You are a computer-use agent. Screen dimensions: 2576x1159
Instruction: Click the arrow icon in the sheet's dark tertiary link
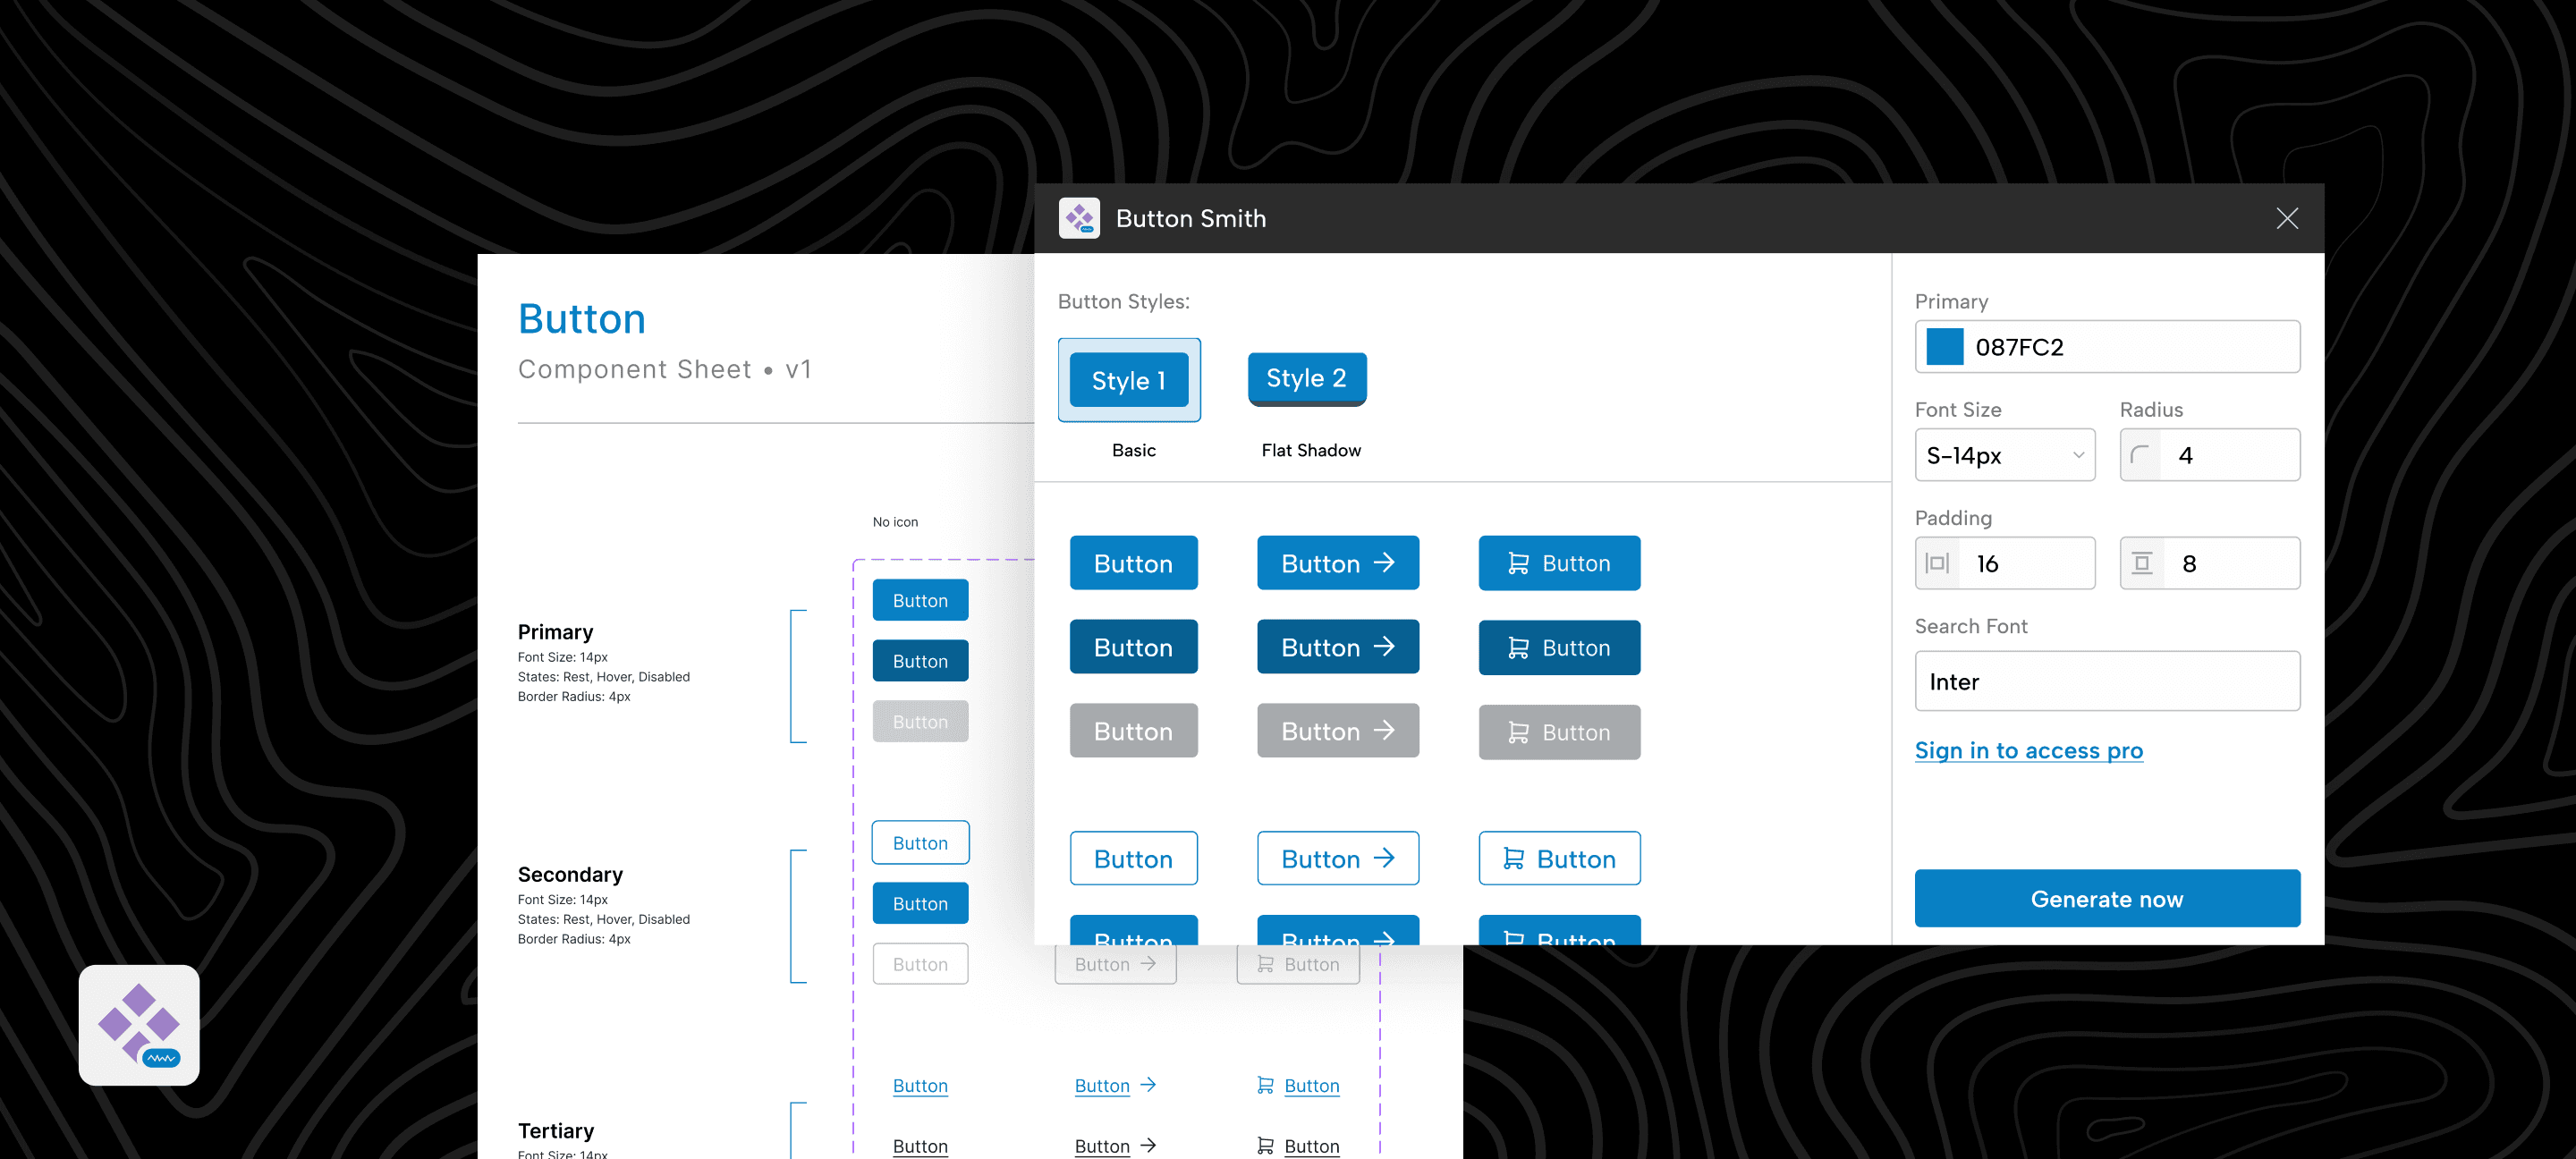pos(1148,1145)
